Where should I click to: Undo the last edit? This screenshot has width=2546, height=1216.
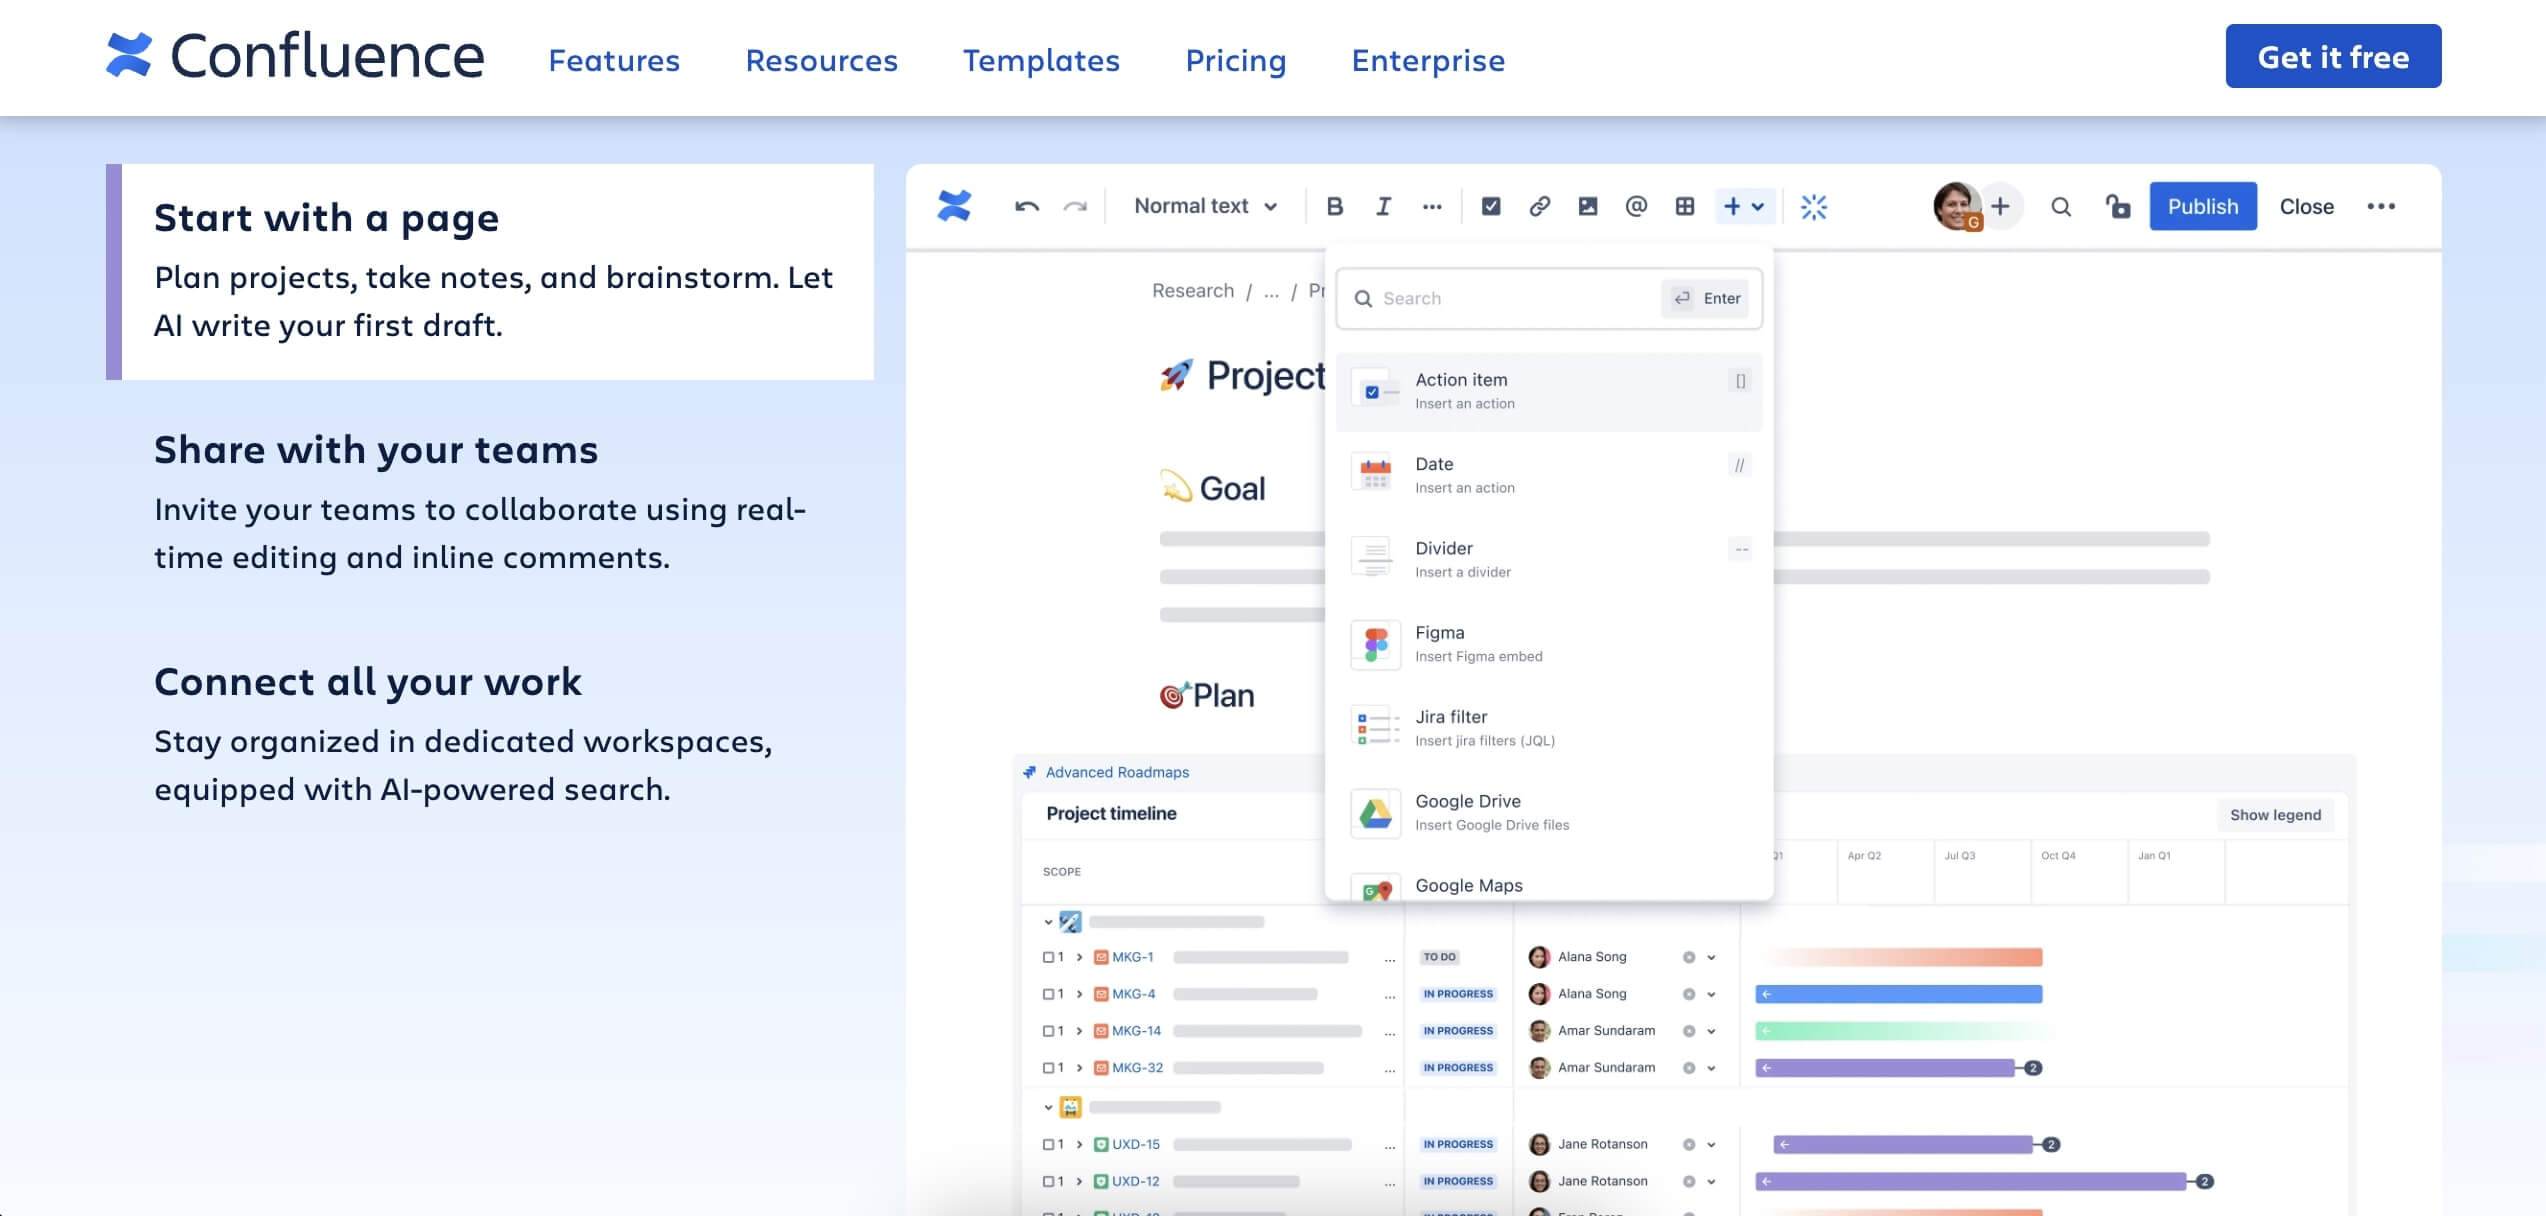1026,206
